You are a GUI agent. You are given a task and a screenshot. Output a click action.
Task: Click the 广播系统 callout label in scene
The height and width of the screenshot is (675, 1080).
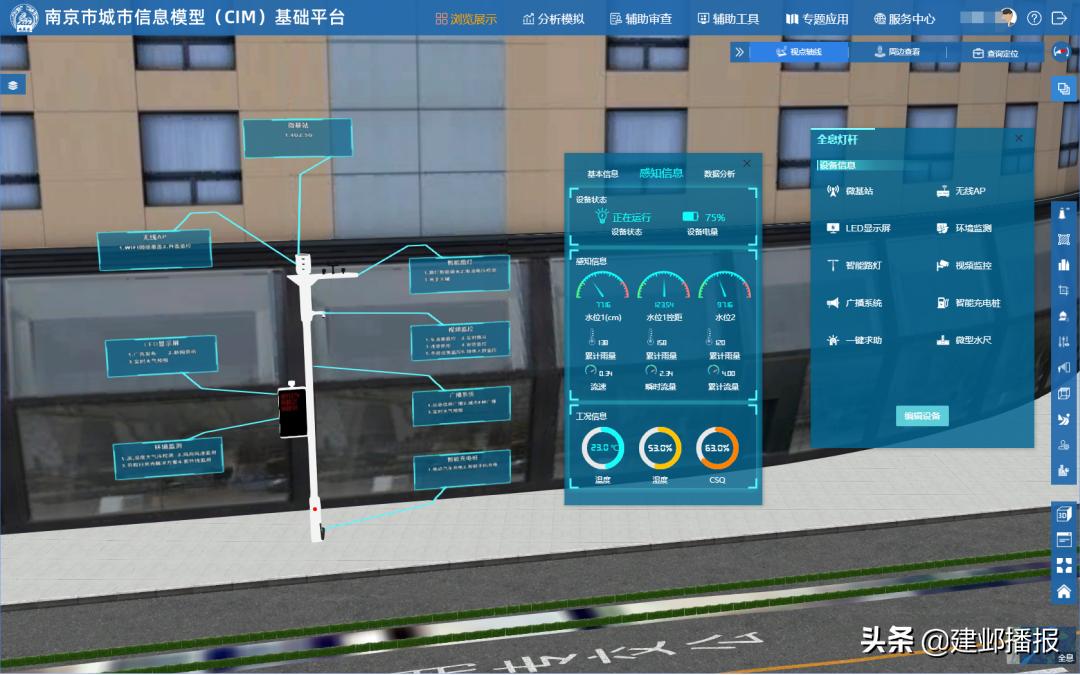[461, 406]
